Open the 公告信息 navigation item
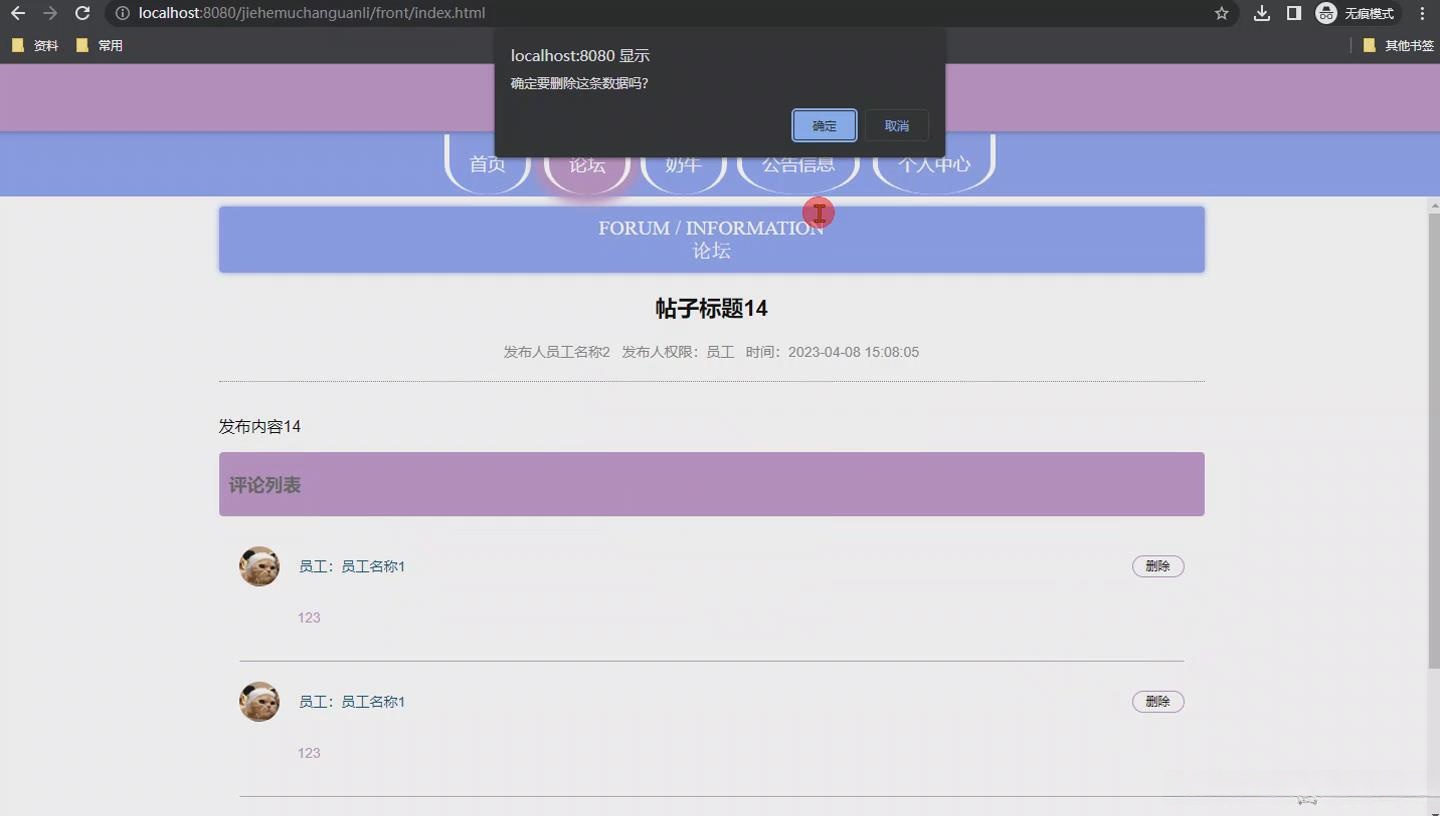 click(x=798, y=164)
